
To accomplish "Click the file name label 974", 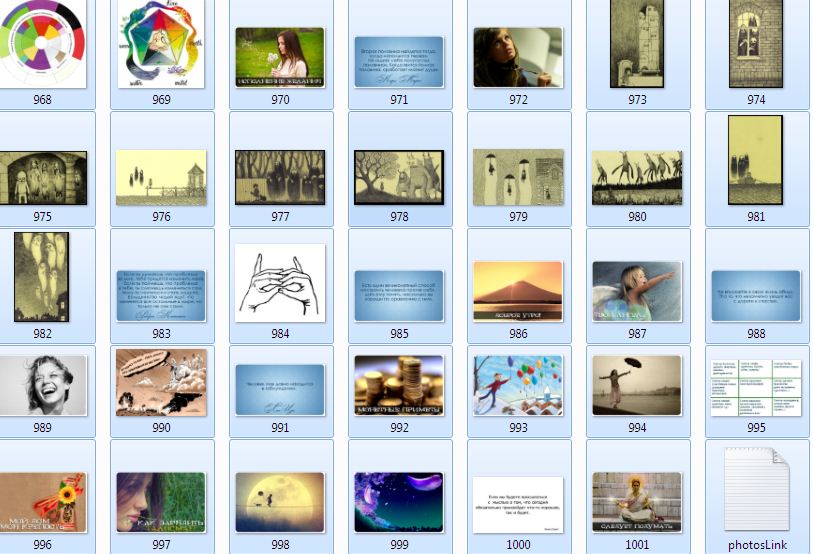I will (756, 99).
